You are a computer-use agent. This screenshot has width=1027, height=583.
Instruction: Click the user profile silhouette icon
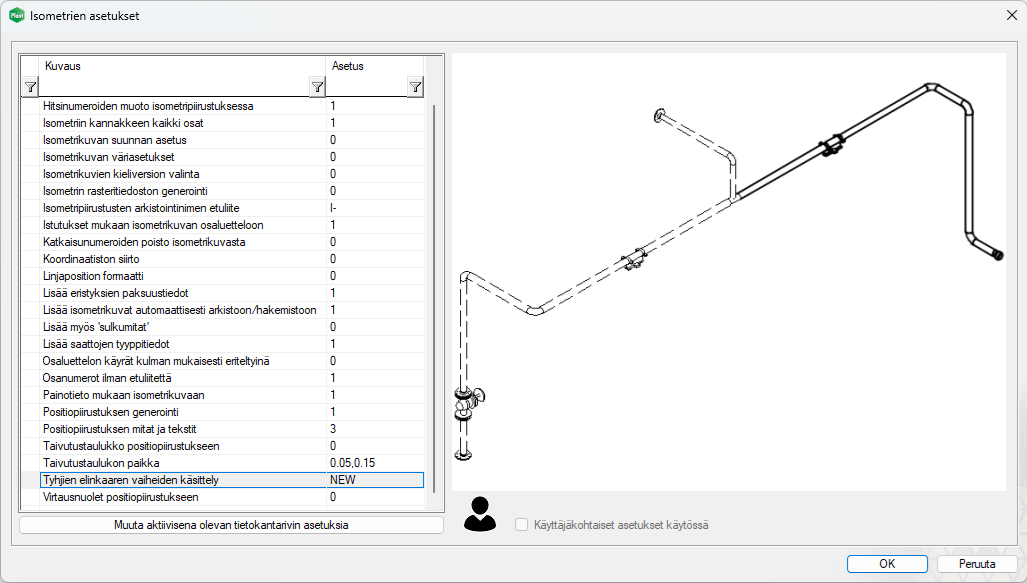pyautogui.click(x=480, y=513)
